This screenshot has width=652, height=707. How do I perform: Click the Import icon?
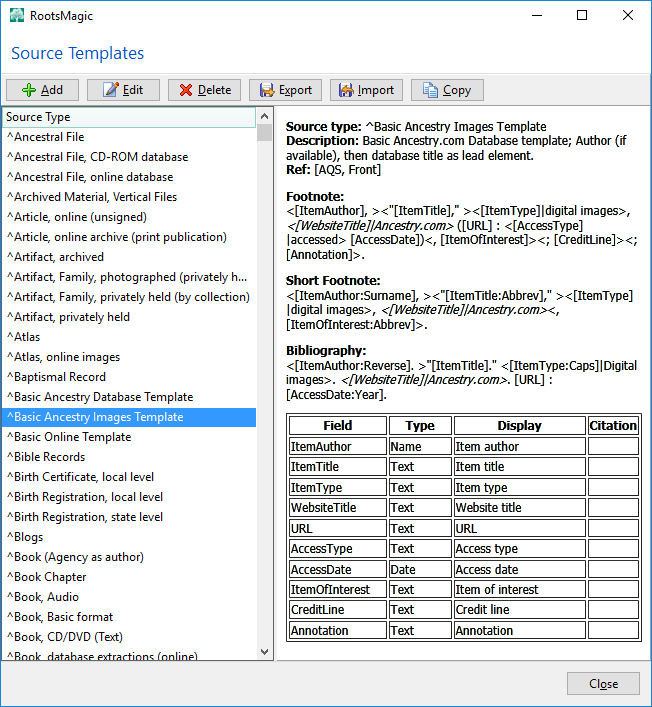346,90
